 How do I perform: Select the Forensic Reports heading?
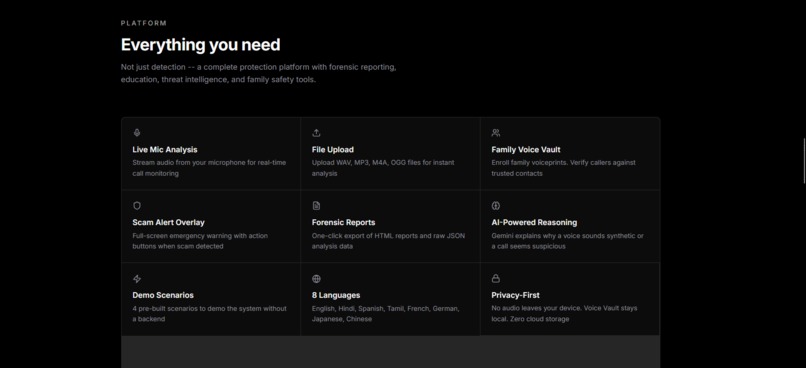(343, 223)
